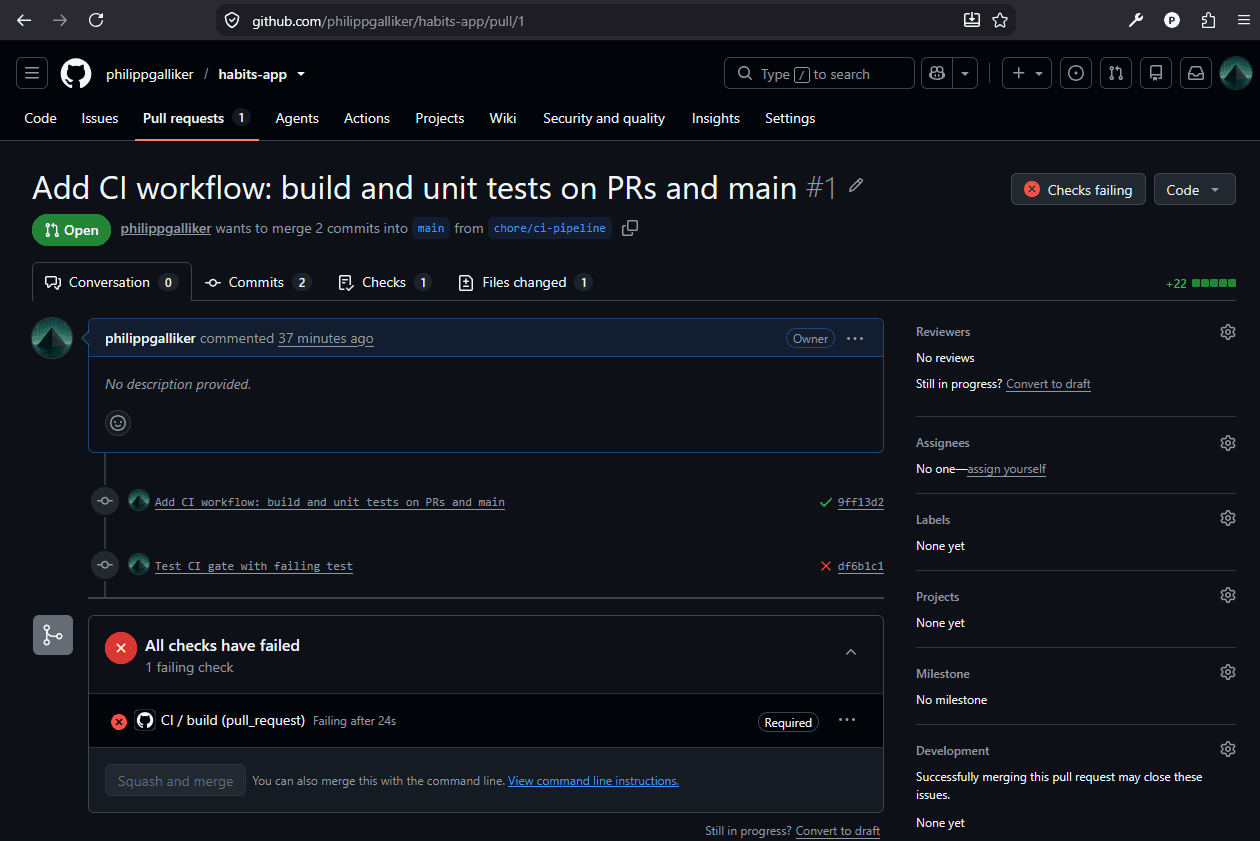Open repositories icon in header
This screenshot has width=1260, height=841.
[x=1156, y=73]
